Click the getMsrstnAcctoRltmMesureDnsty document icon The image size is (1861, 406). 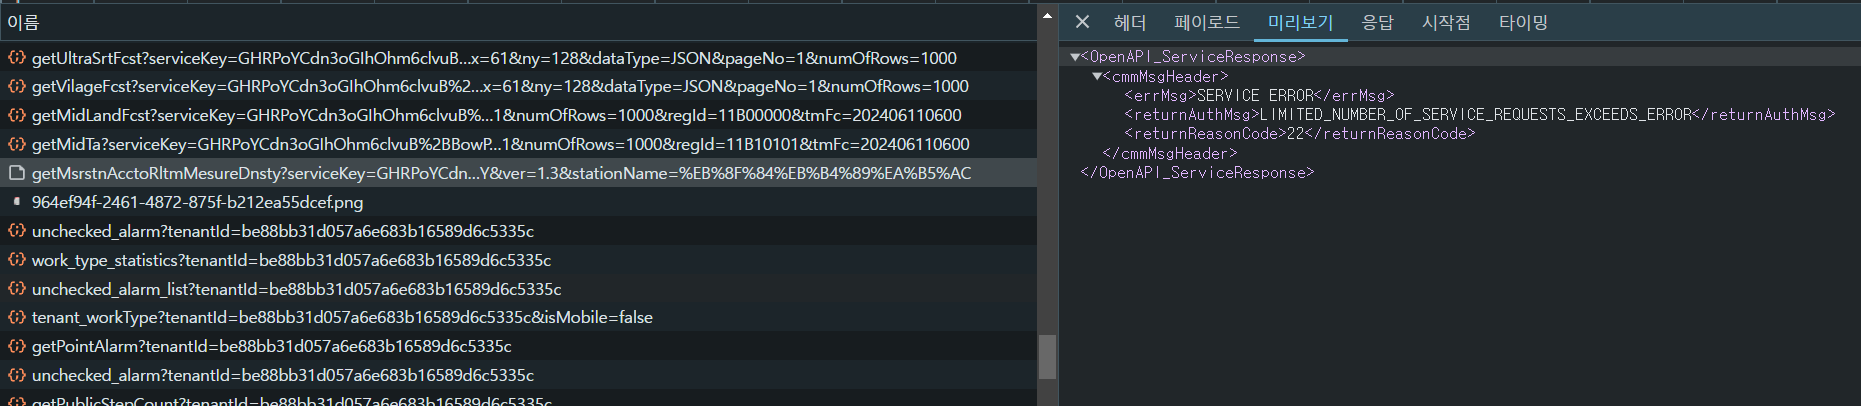(16, 173)
